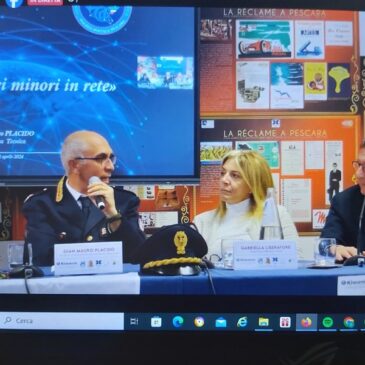Click the live video showing the speakers
Viewport: 365px width, 365px height.
(182, 151)
